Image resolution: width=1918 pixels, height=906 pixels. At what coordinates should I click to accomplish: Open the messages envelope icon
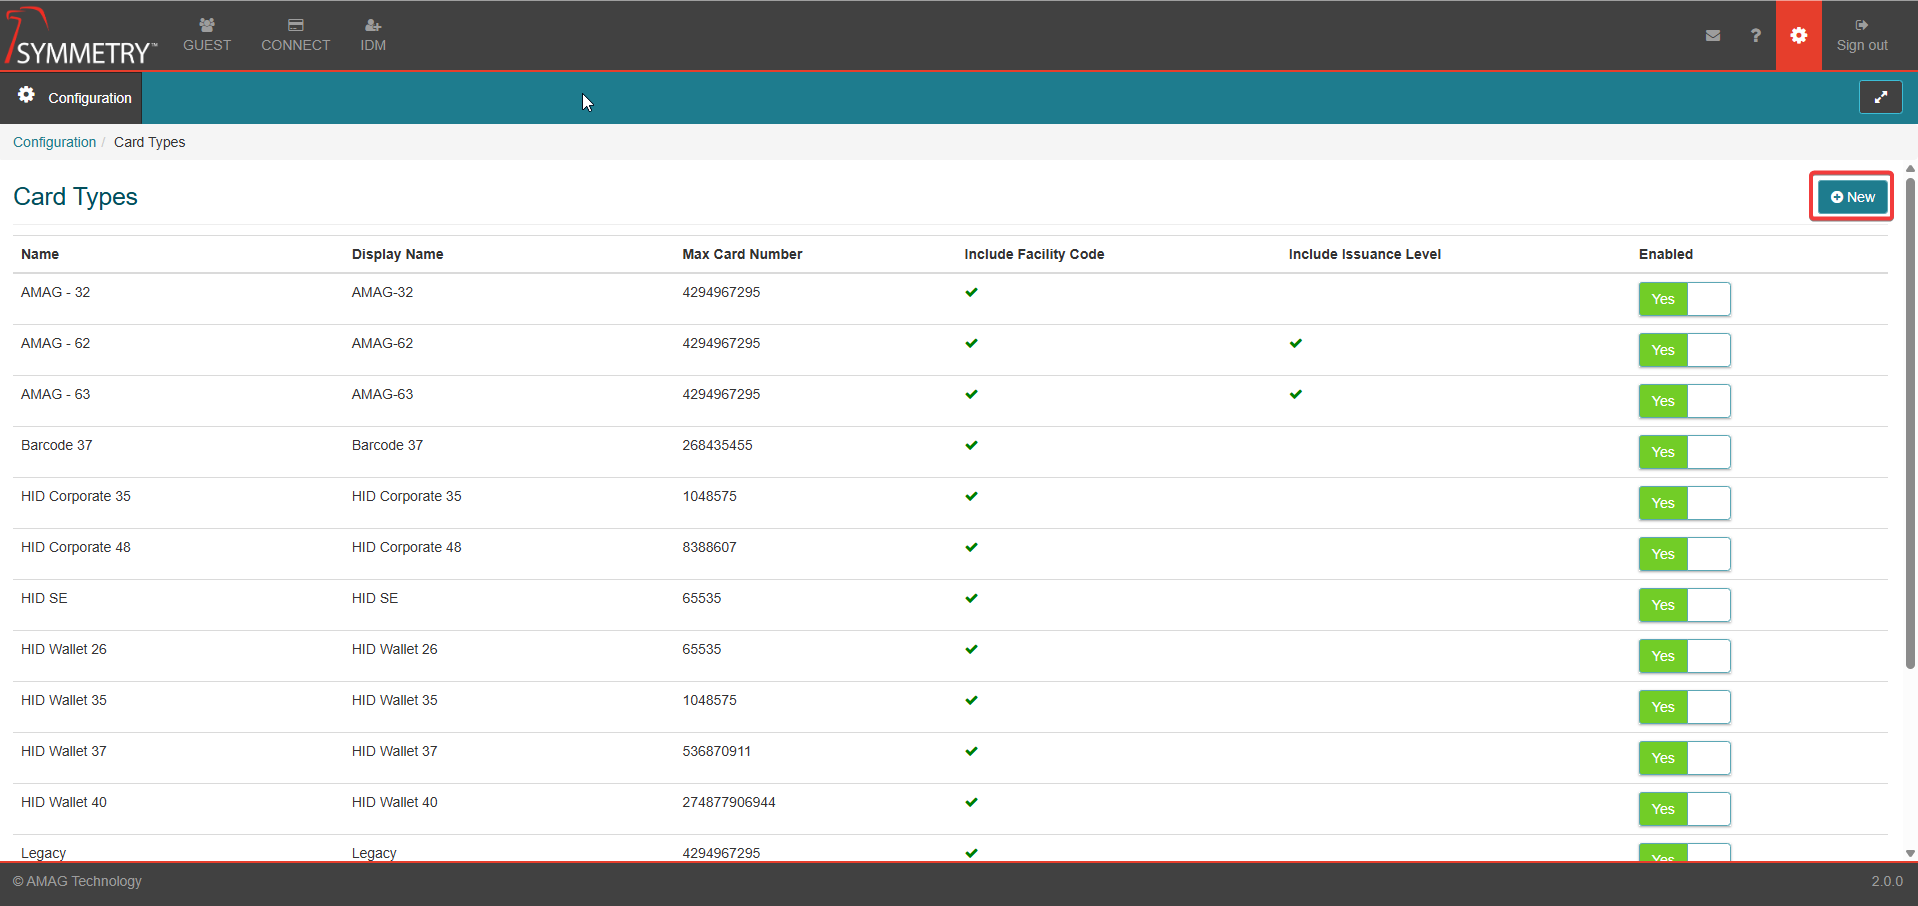pyautogui.click(x=1713, y=35)
